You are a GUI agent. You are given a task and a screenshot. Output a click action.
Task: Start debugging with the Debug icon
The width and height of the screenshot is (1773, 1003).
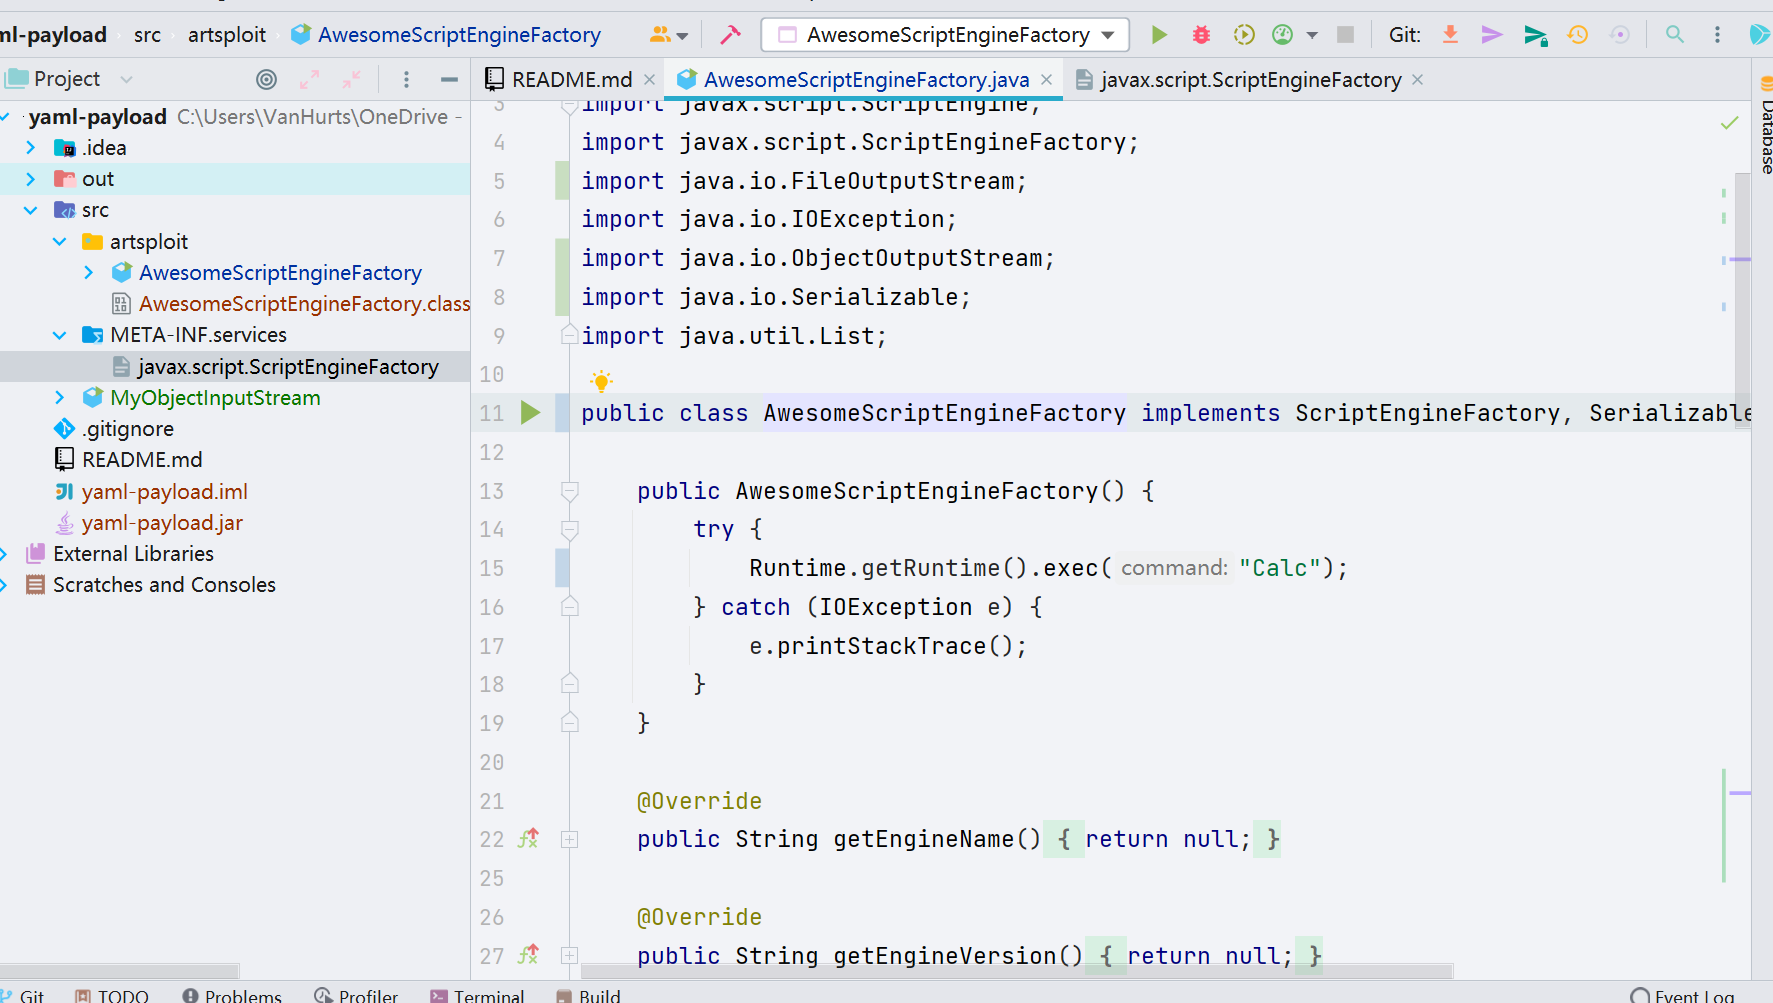1200,34
